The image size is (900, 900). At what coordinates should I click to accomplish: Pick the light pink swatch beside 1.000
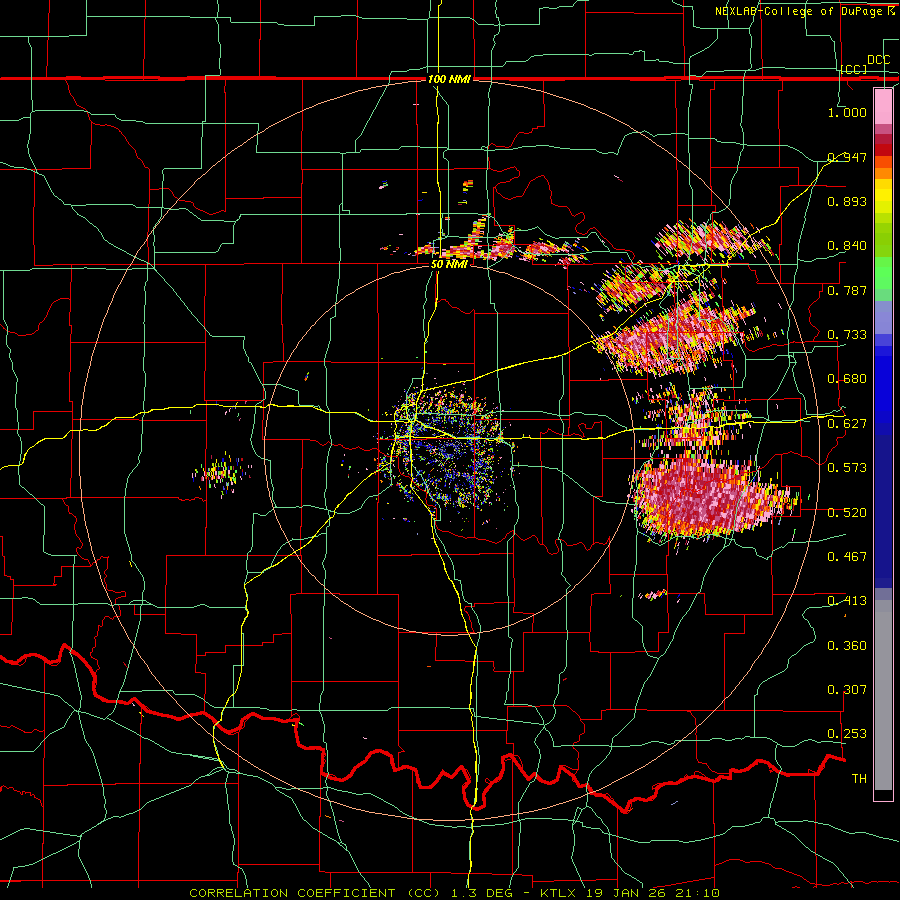tap(883, 107)
